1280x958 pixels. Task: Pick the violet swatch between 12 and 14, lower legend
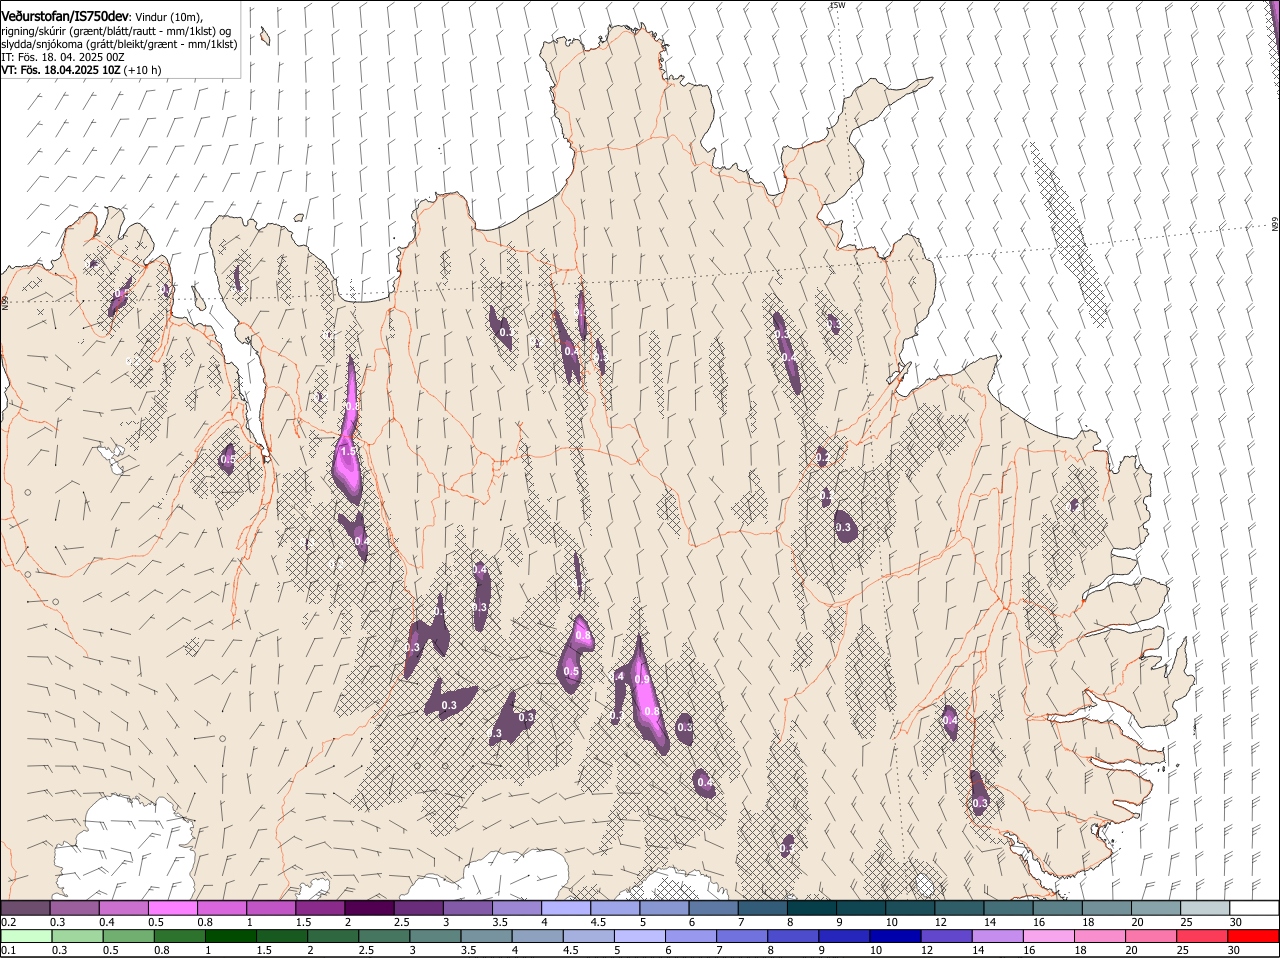pos(946,937)
